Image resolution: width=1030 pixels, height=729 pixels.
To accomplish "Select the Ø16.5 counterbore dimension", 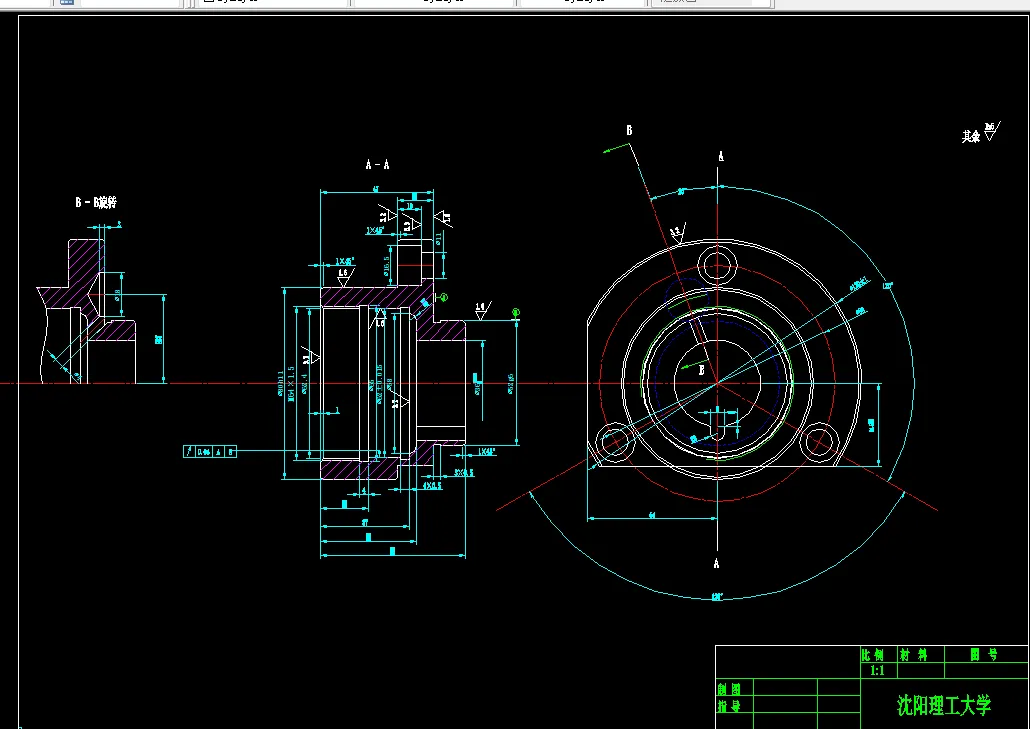I will [x=386, y=266].
